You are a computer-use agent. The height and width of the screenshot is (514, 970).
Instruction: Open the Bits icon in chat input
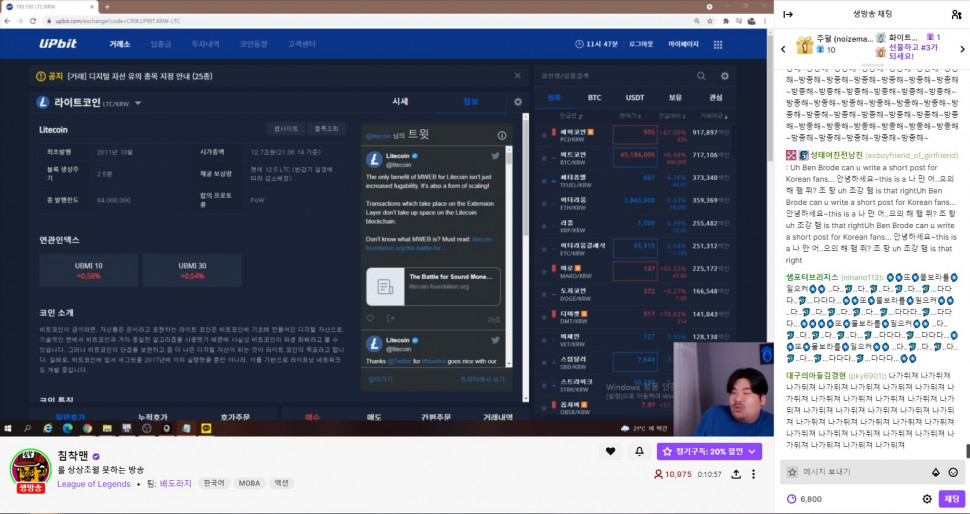coord(935,472)
